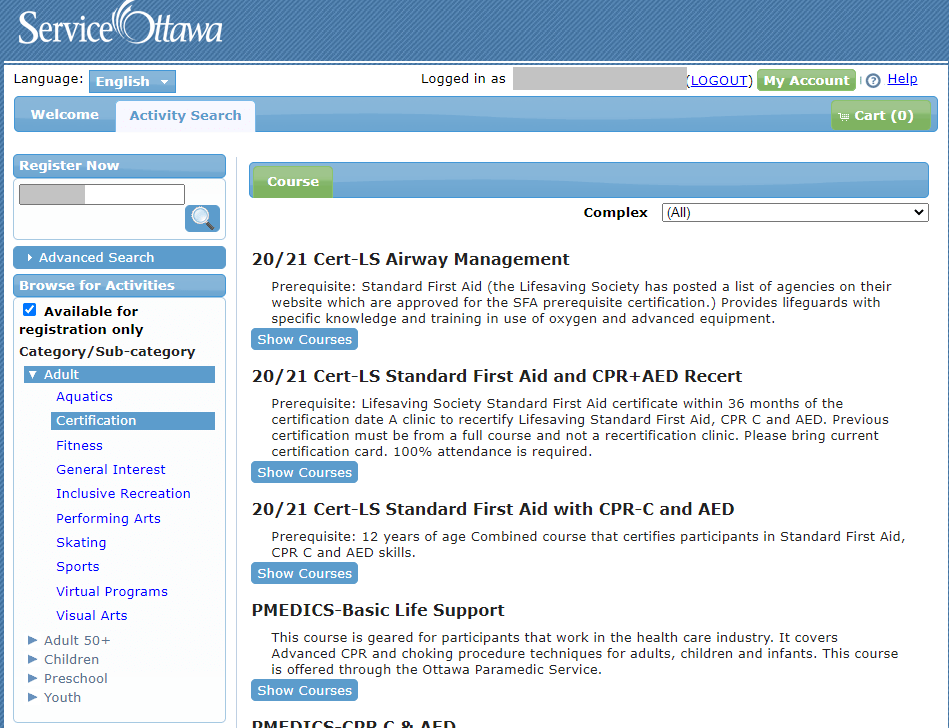
Task: Click the ServiceOttawa logo
Action: tap(120, 26)
